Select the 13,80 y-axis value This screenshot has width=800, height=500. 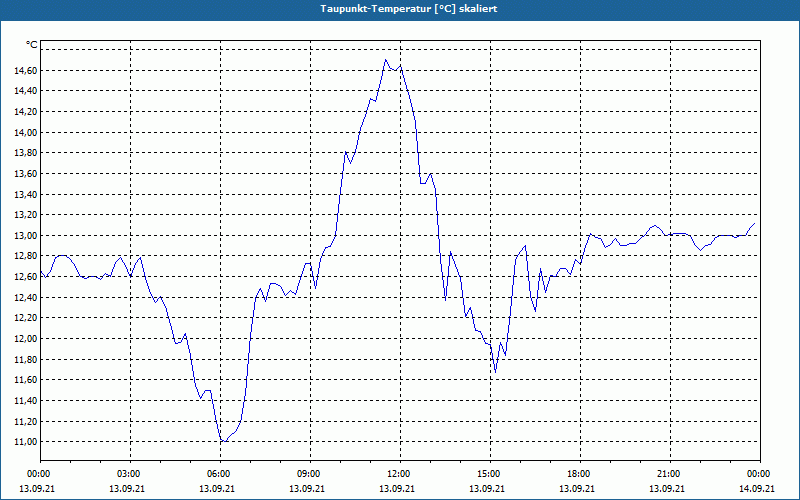26,153
